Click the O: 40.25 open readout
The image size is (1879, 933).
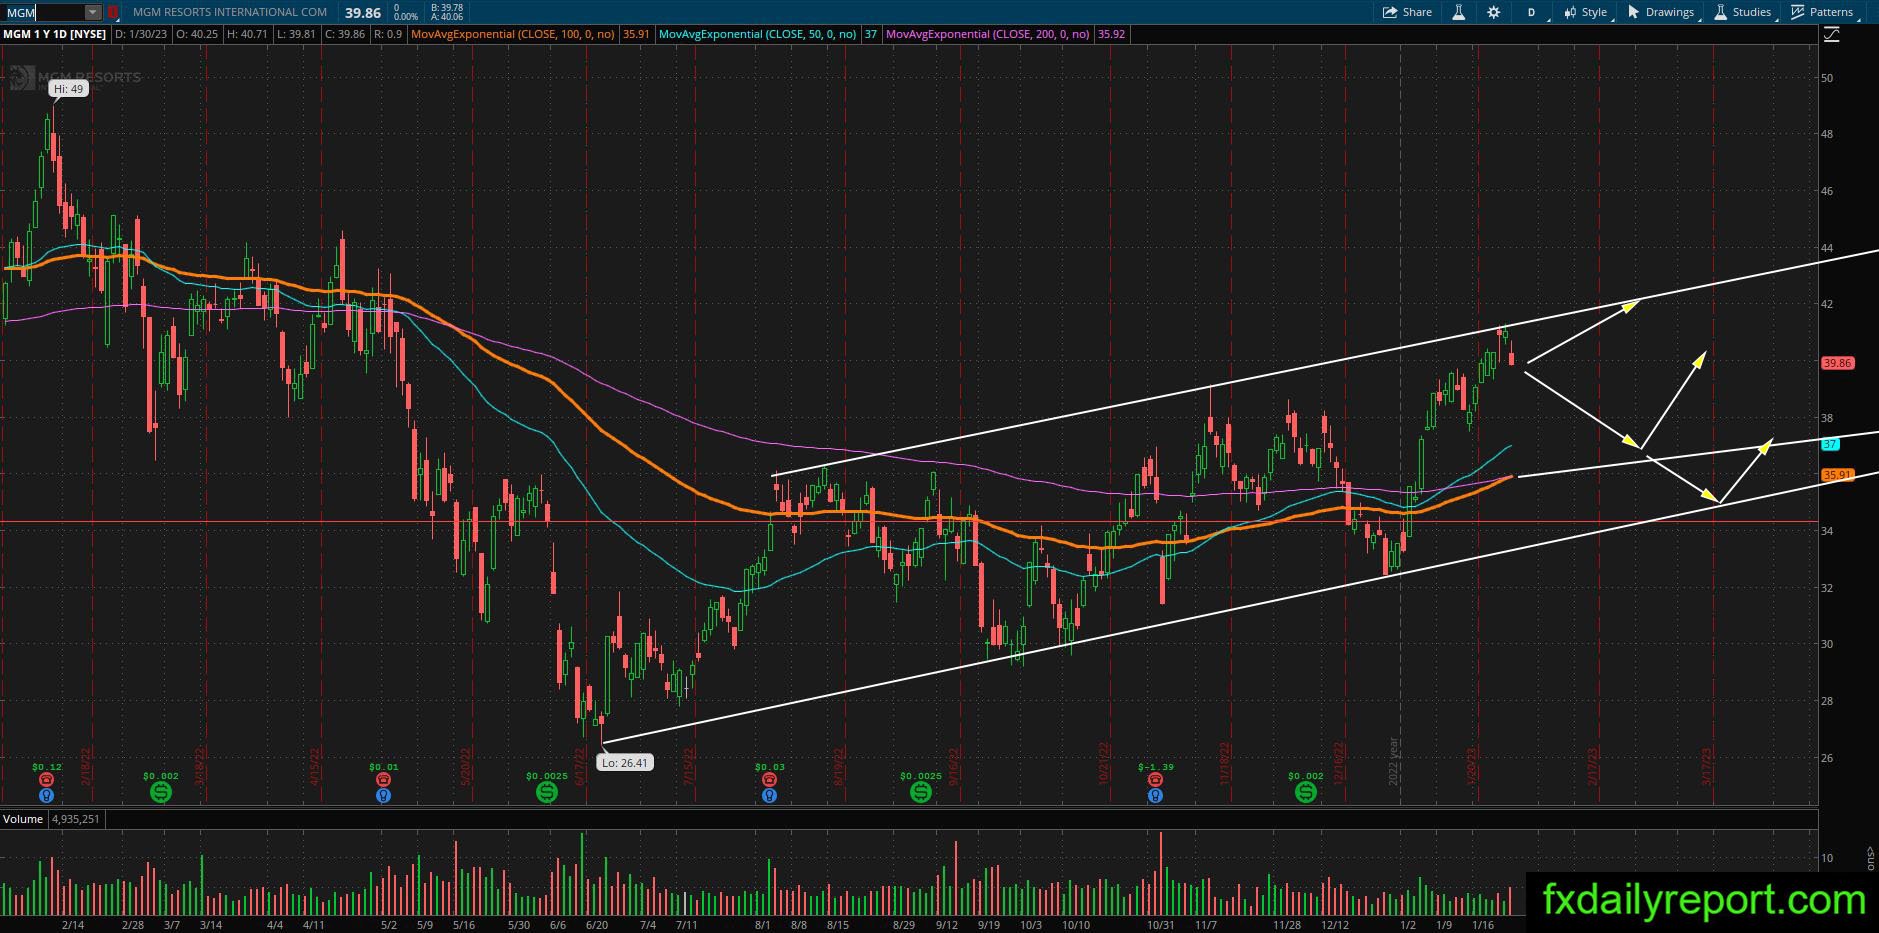[x=199, y=34]
